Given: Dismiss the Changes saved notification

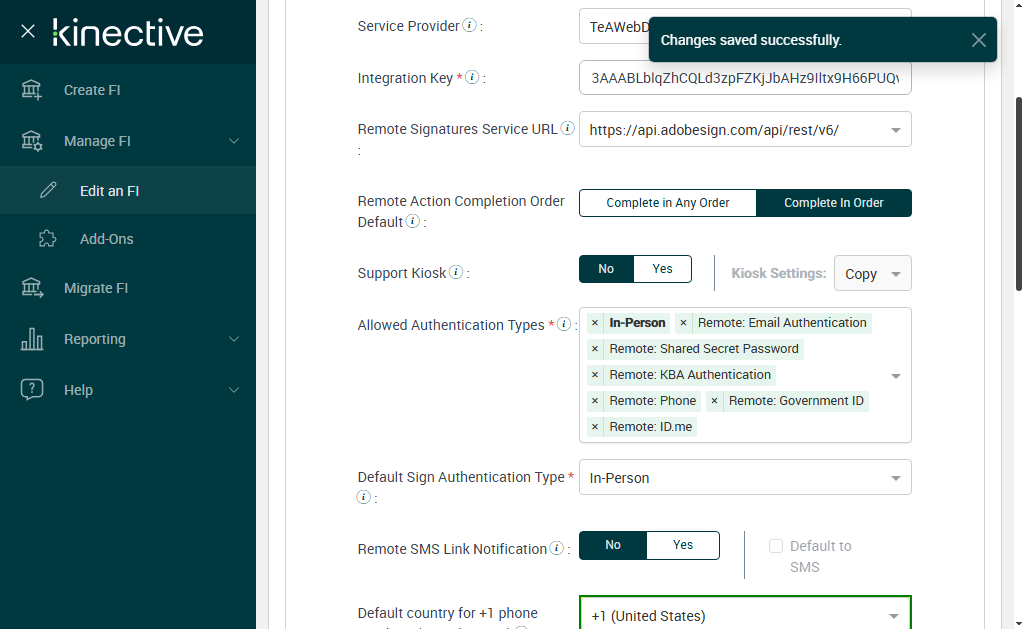Looking at the screenshot, I should point(978,40).
